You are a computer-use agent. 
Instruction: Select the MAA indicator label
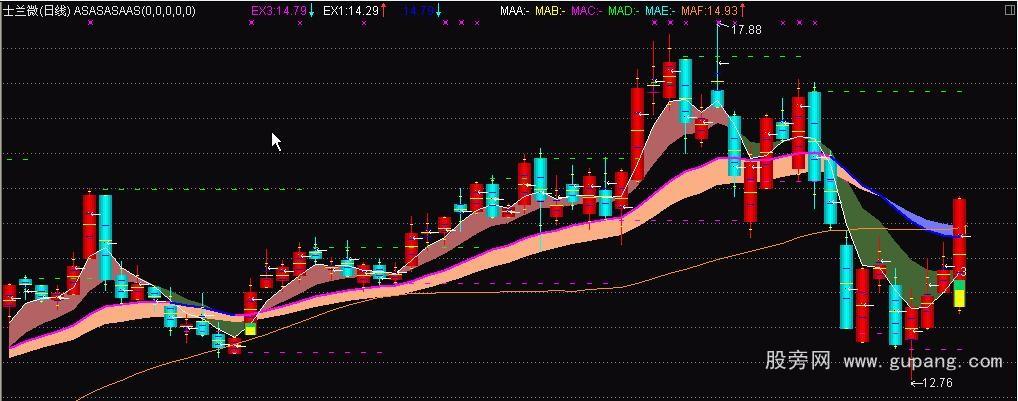[x=514, y=10]
